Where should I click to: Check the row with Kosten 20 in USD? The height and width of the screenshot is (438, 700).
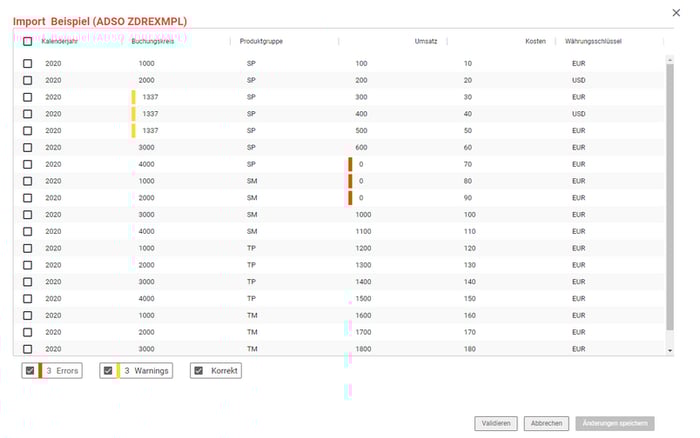pos(28,80)
